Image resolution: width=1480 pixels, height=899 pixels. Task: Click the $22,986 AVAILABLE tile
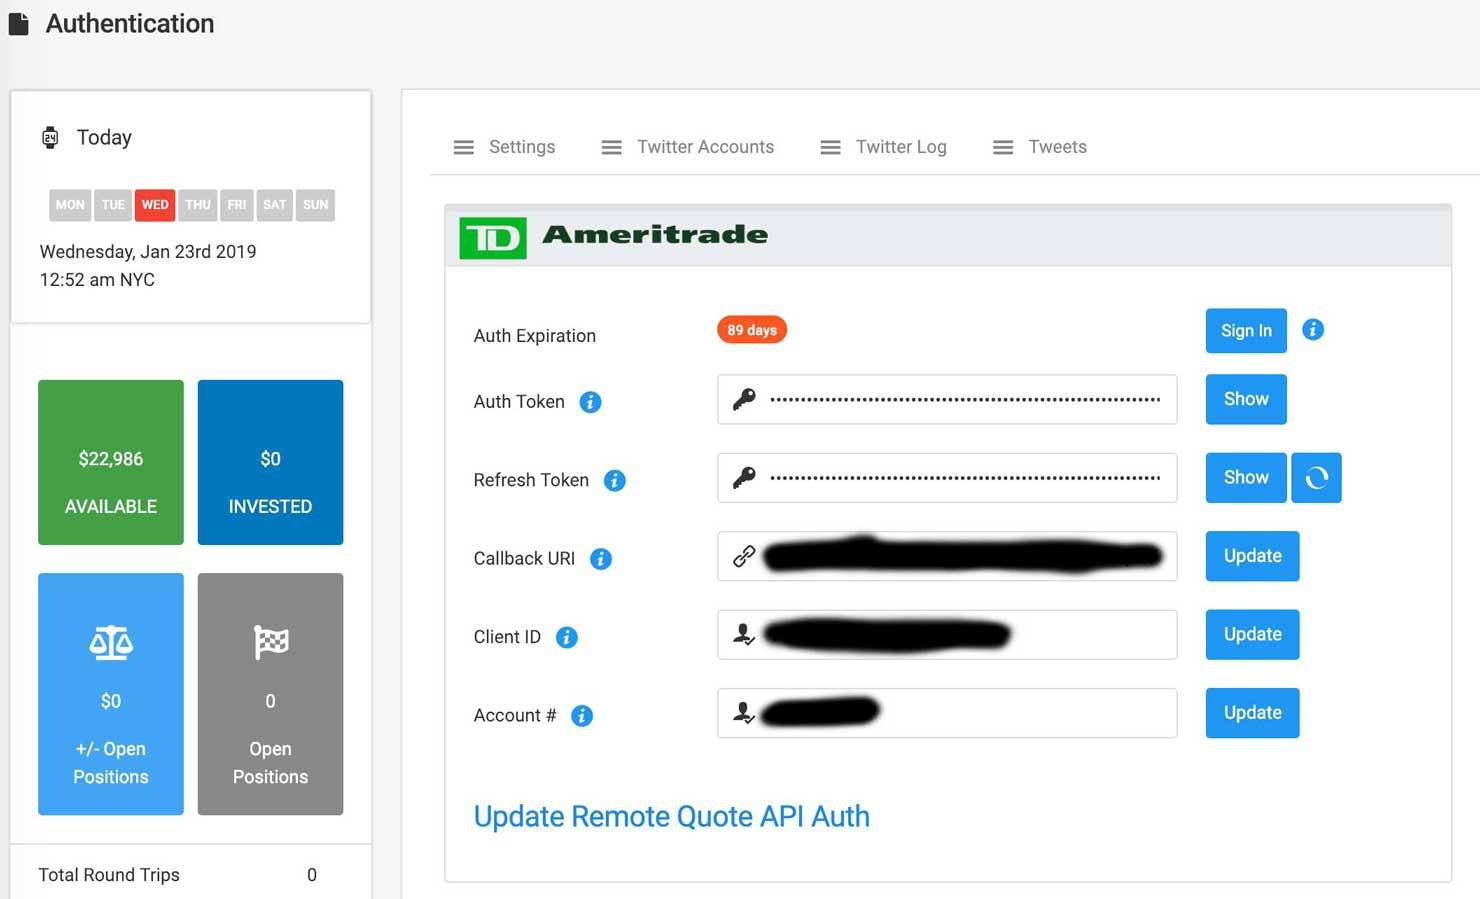(x=111, y=462)
